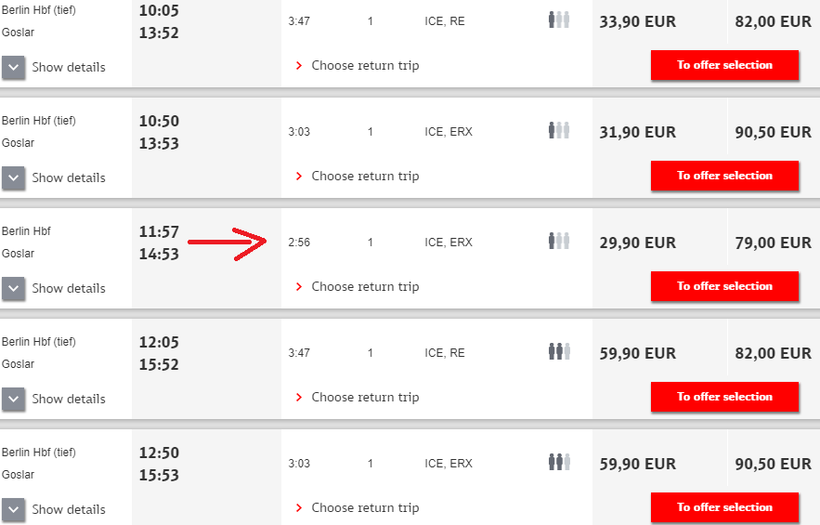The image size is (820, 525).
Task: Expand Show details for the 12:50 departure
Action: click(x=54, y=509)
